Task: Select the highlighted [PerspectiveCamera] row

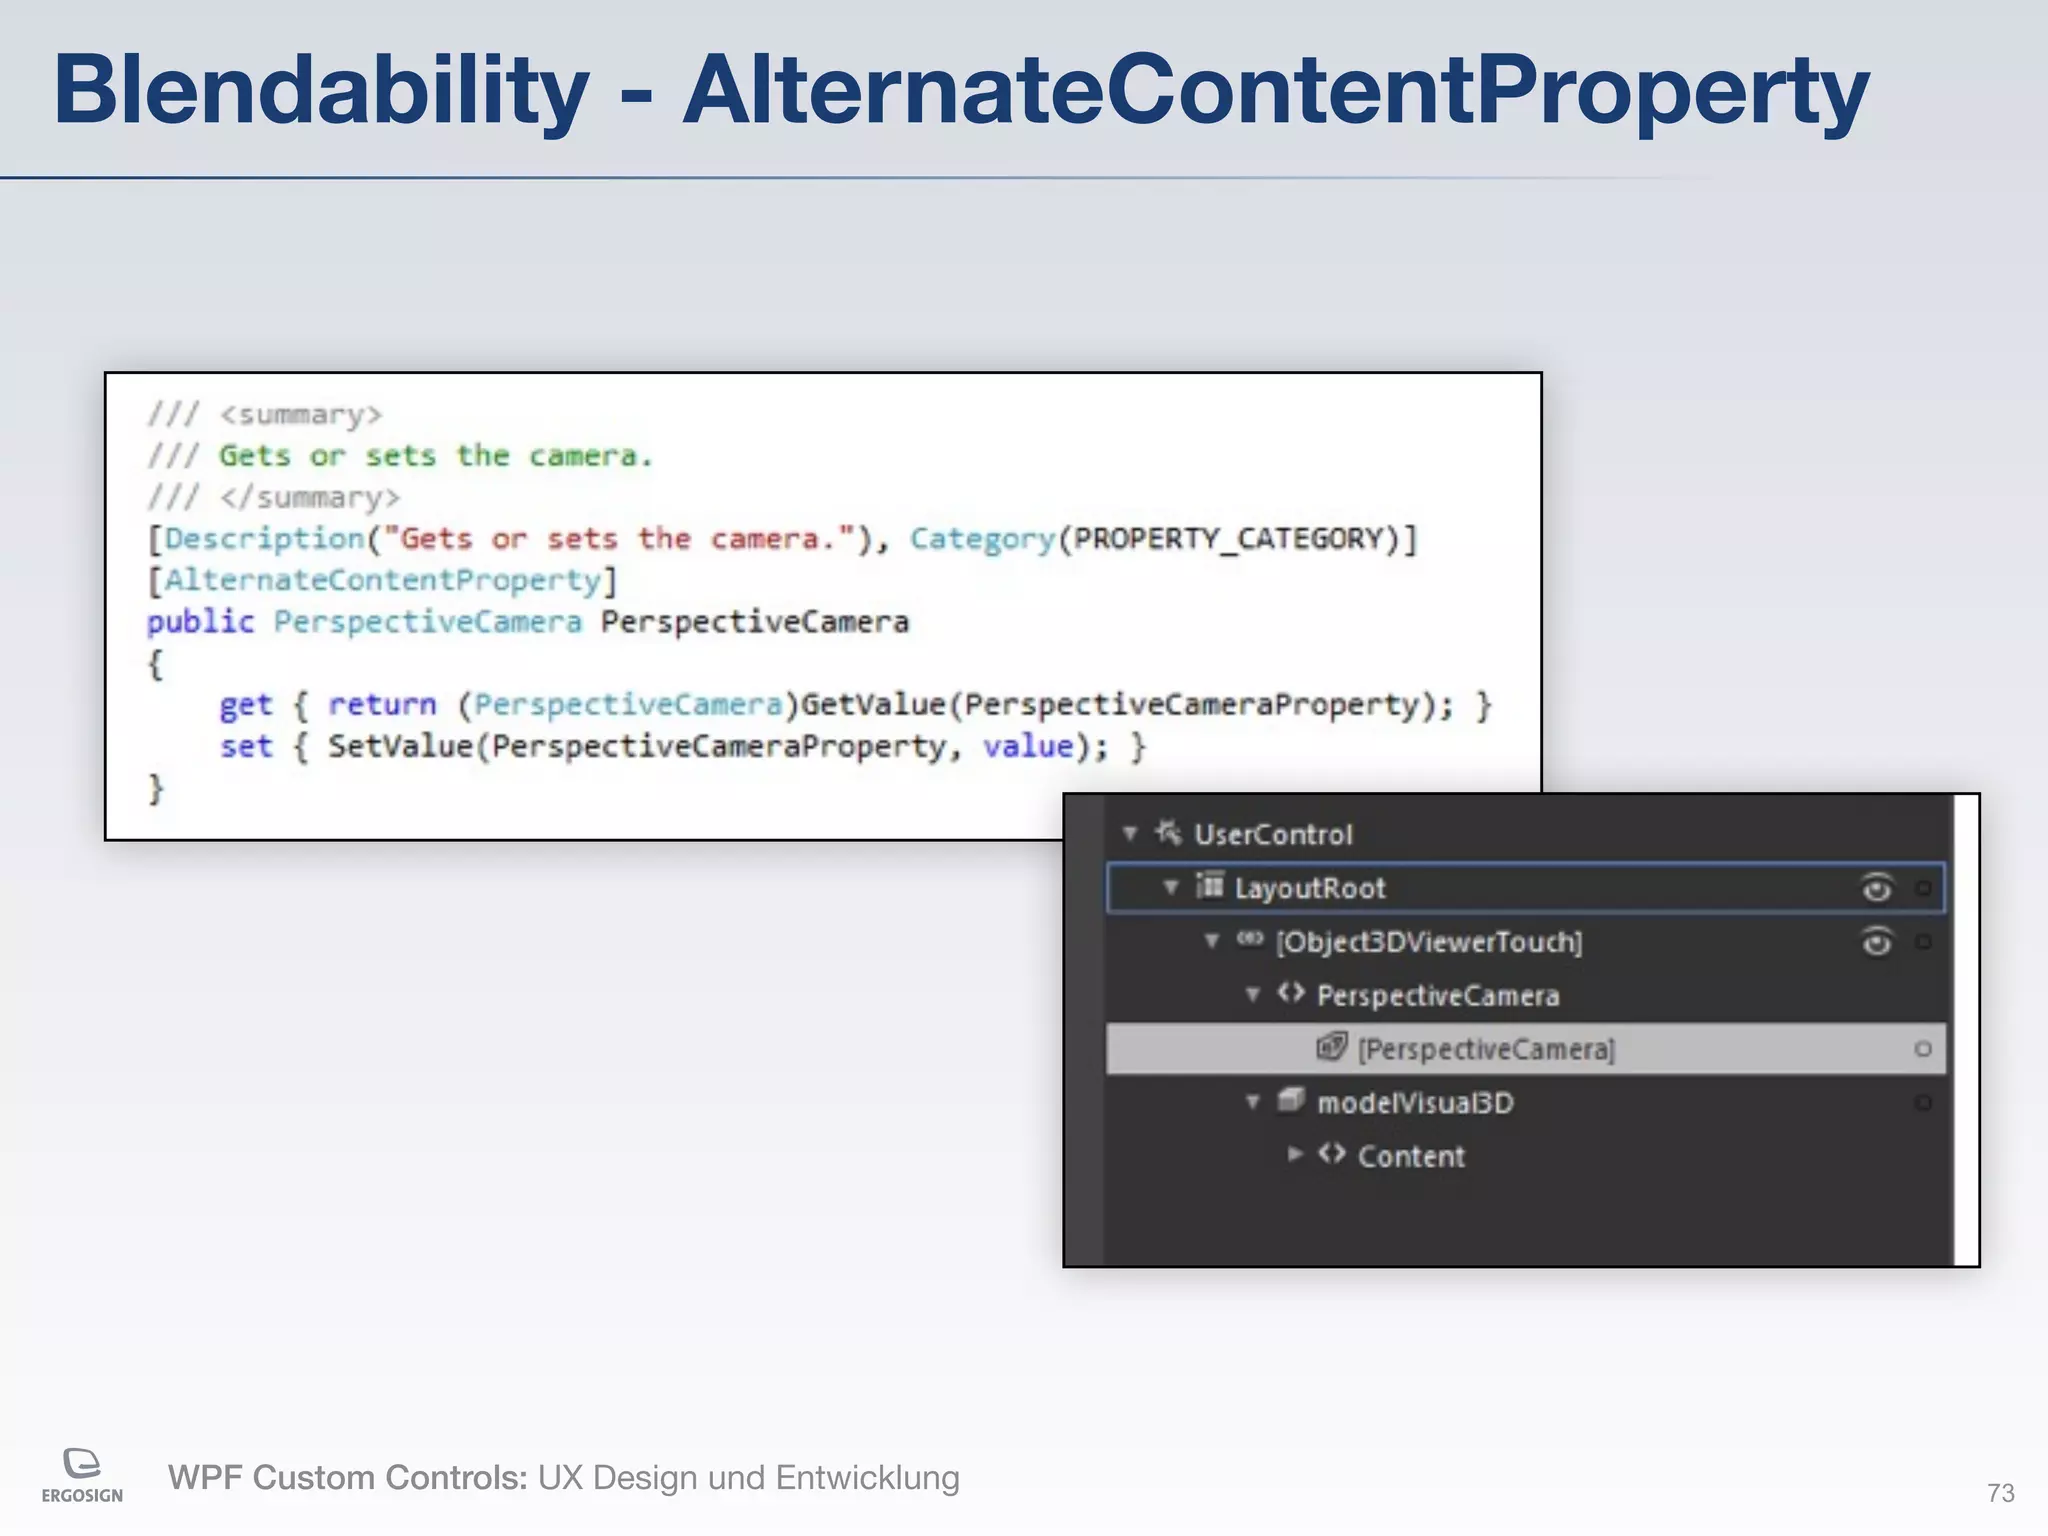Action: pos(1526,1049)
